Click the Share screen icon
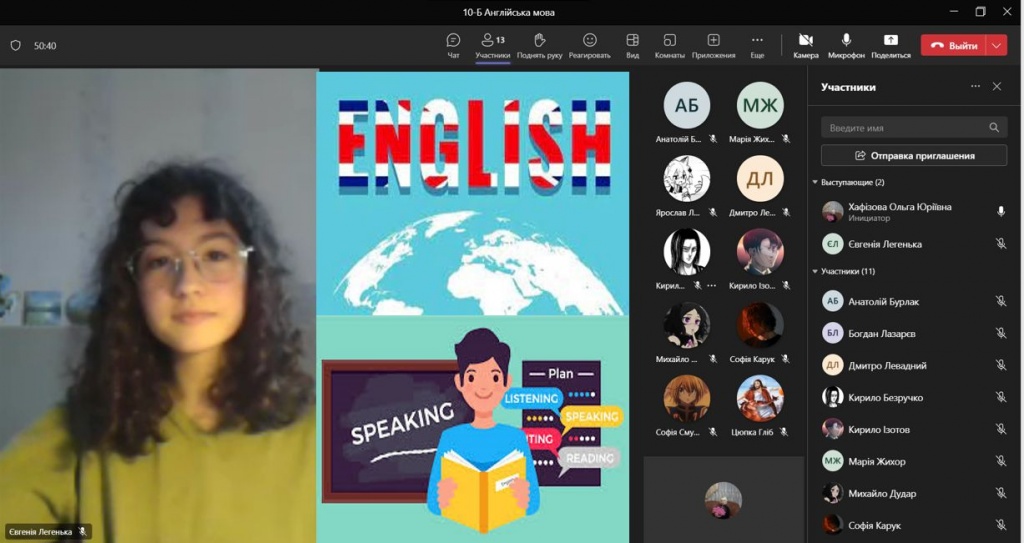Screen dimensions: 1024x543 [890, 41]
